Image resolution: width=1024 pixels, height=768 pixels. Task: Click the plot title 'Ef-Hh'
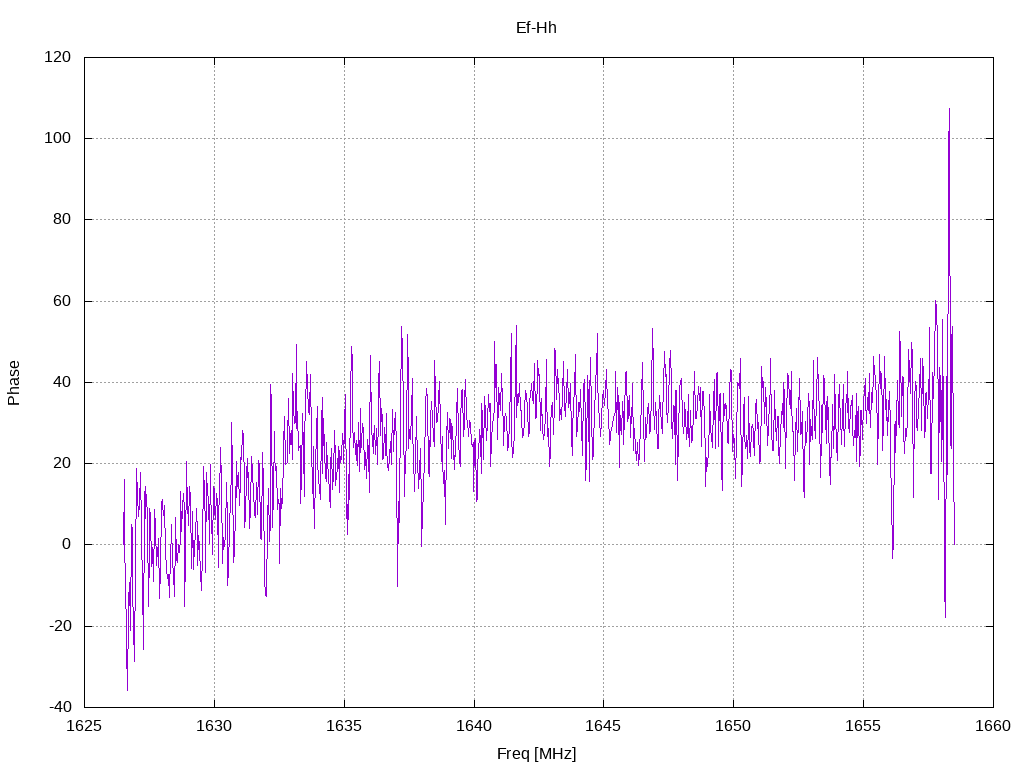[x=536, y=28]
